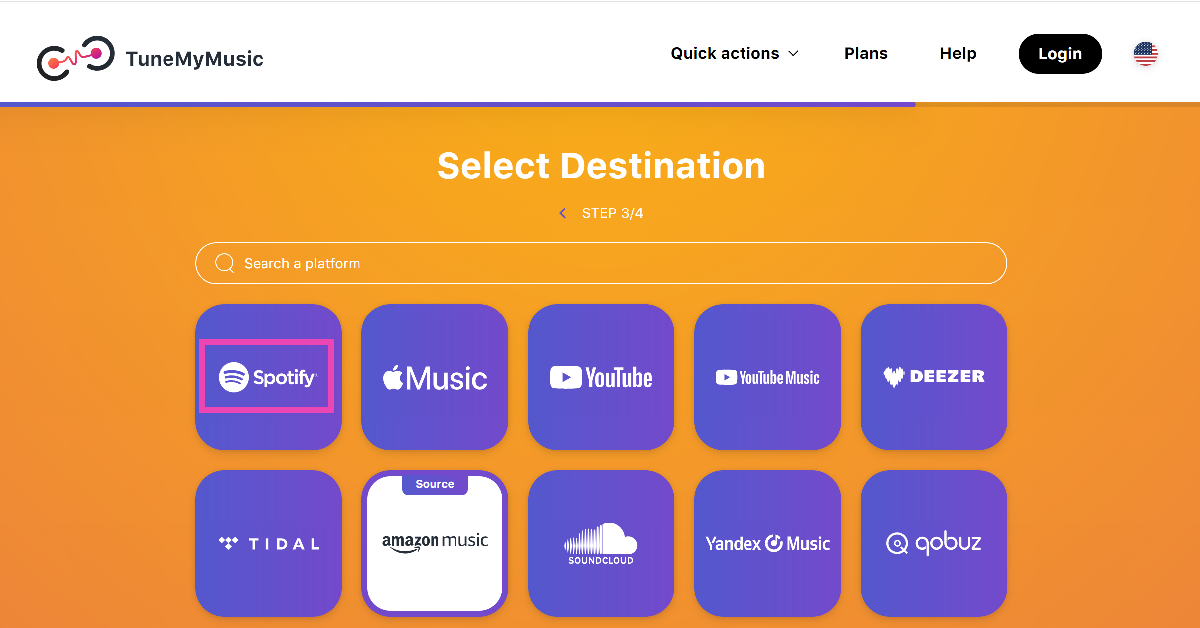Click the magnifier icon in search bar
1200x628 pixels.
pos(225,263)
